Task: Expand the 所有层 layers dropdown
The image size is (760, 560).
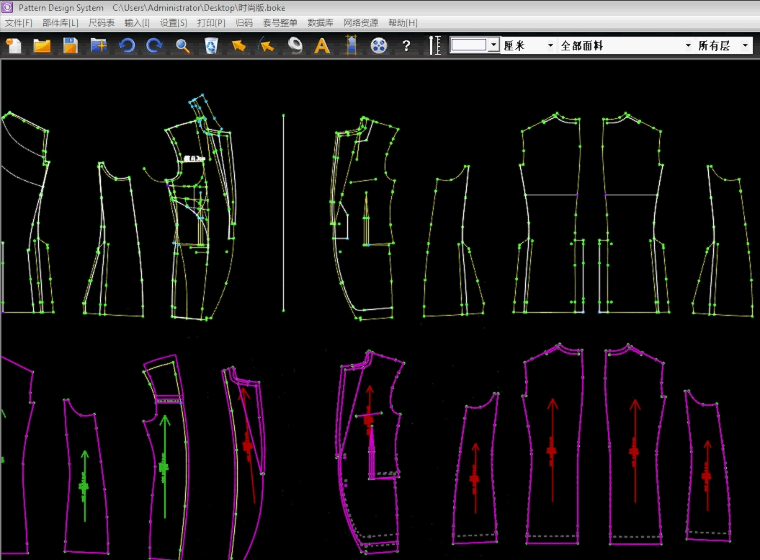Action: [746, 45]
